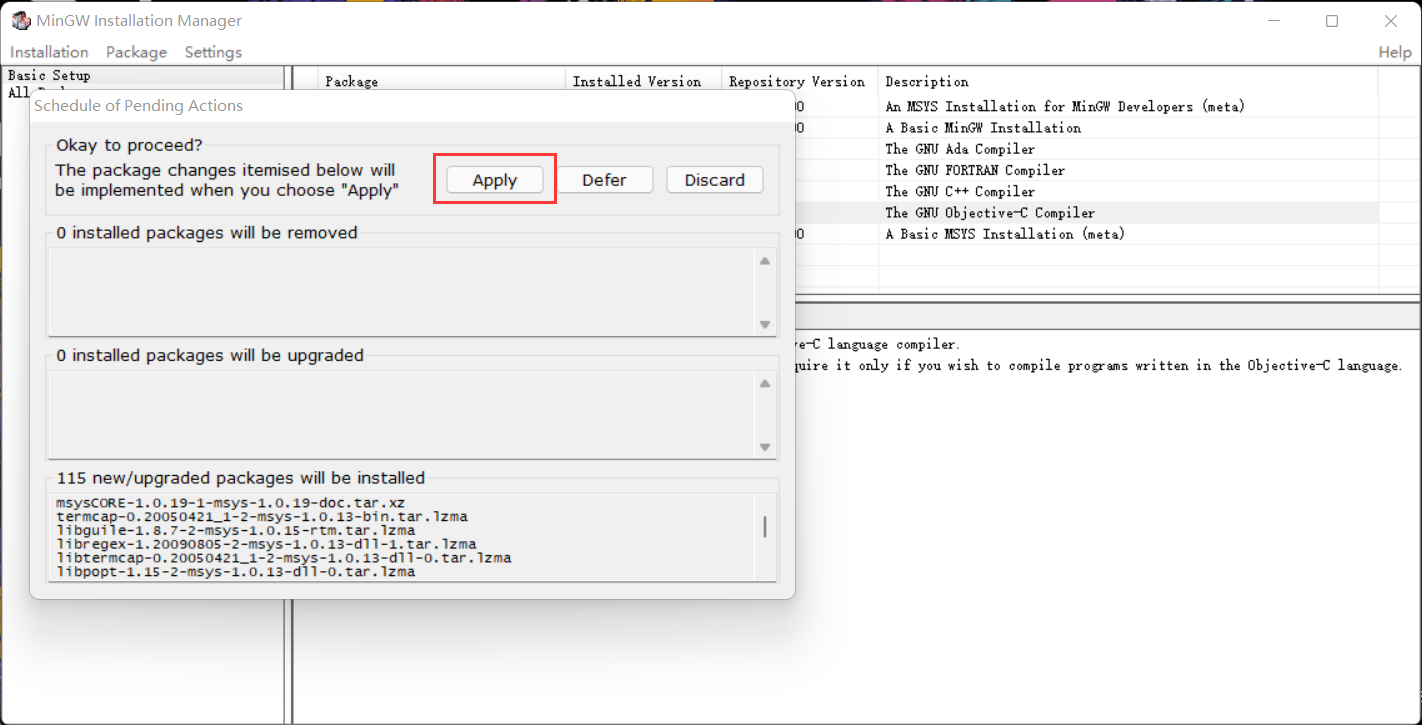
Task: Click libregex-1.20090805-2 dll-1 entry
Action: (266, 545)
